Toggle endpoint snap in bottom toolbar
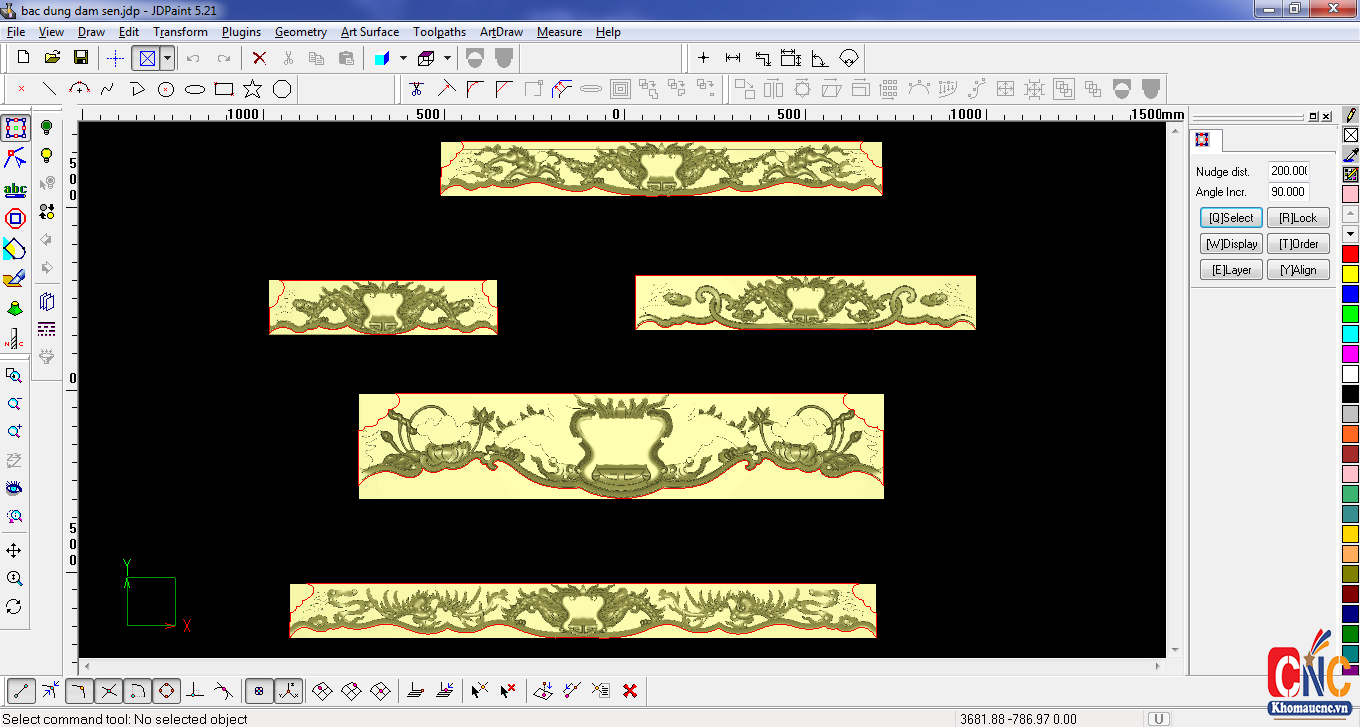This screenshot has width=1360, height=728. point(22,690)
